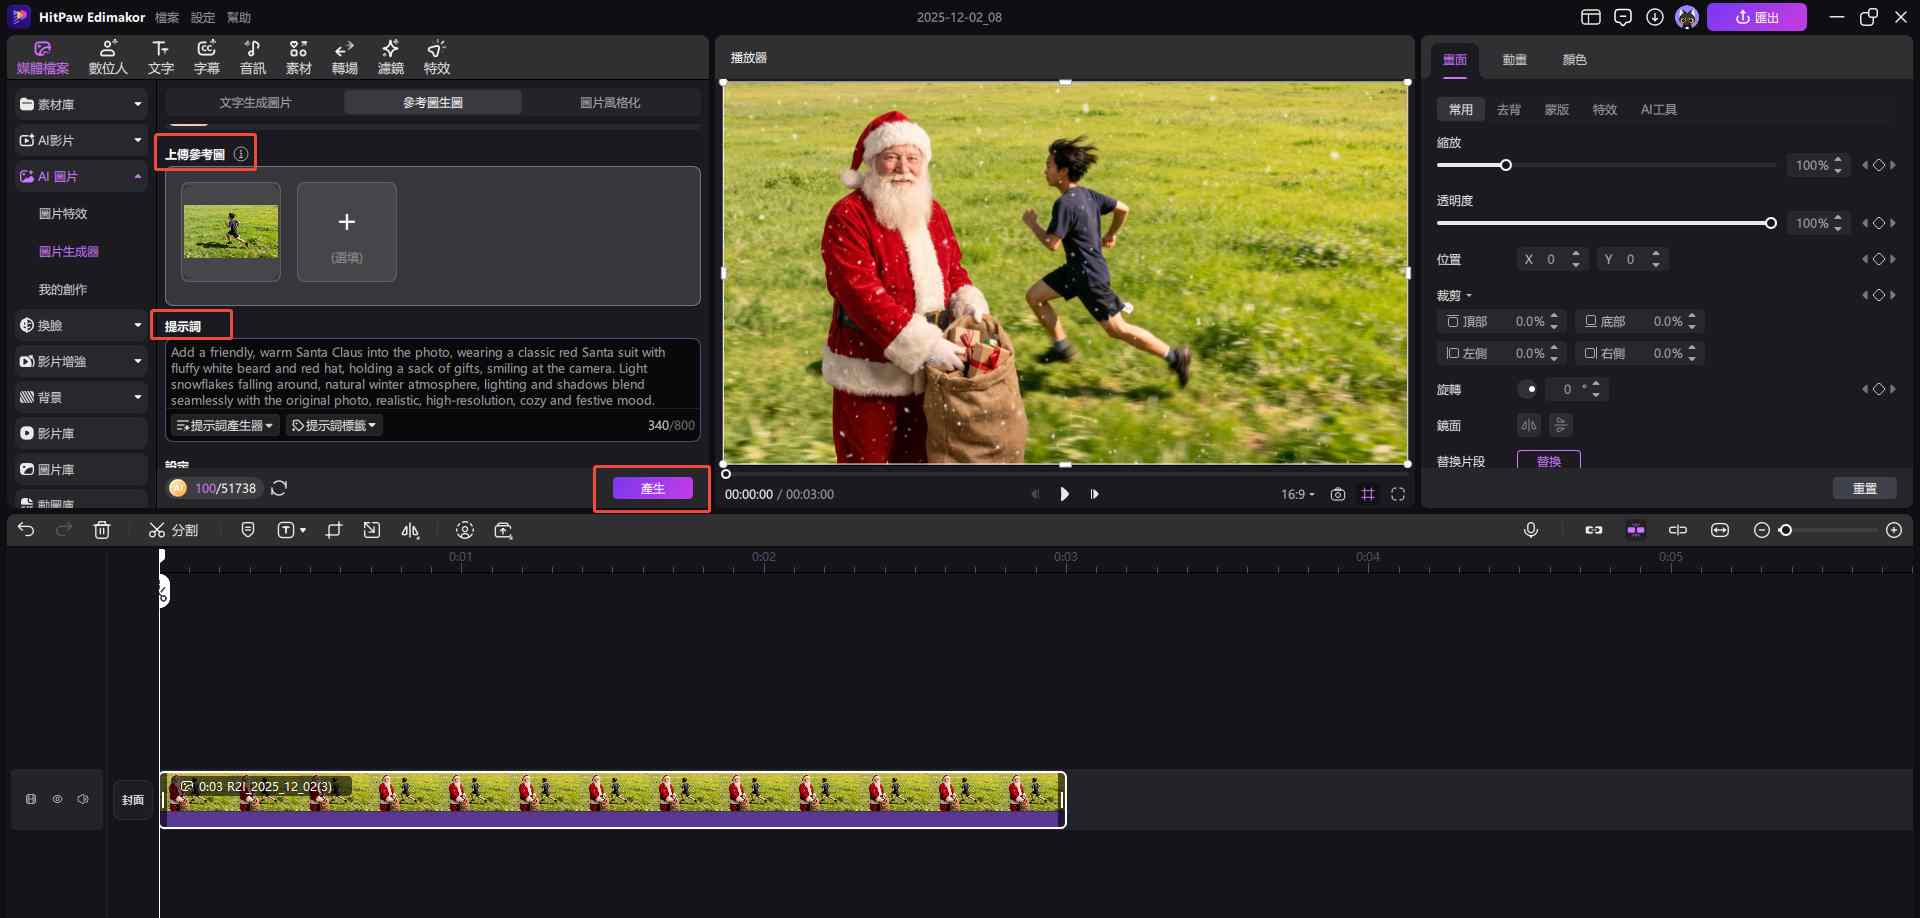Refresh the credits counter

tap(279, 488)
